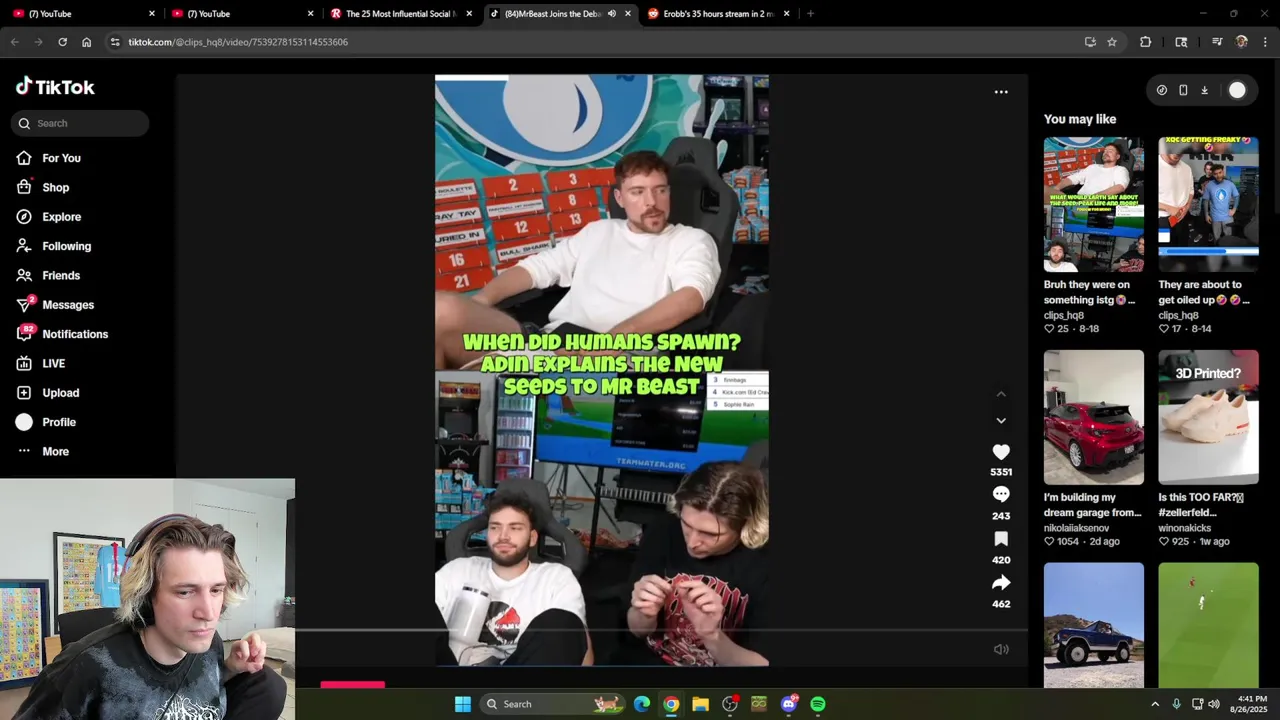
Task: Open the Chrome home page button
Action: pos(86,42)
